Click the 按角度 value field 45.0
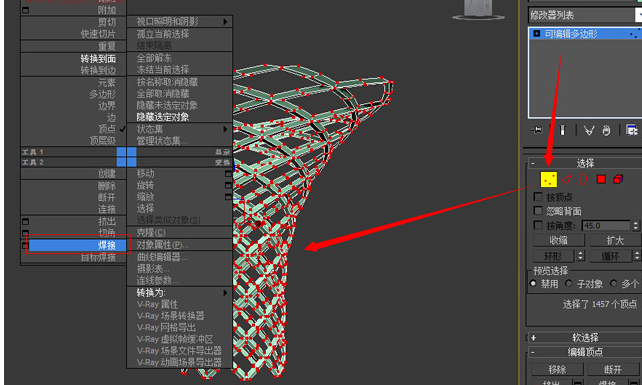 click(606, 226)
